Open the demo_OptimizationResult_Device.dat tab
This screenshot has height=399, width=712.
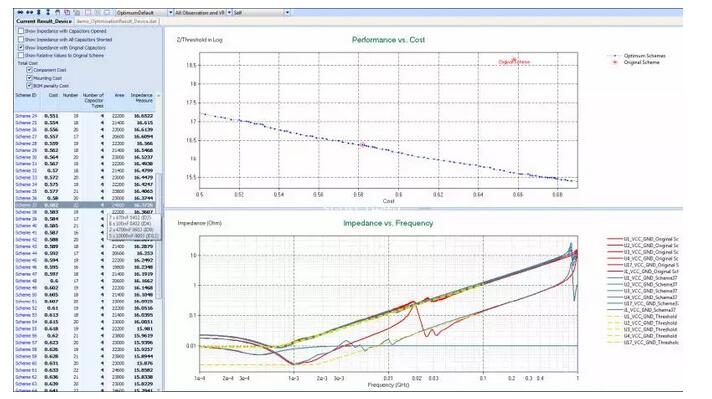116,21
